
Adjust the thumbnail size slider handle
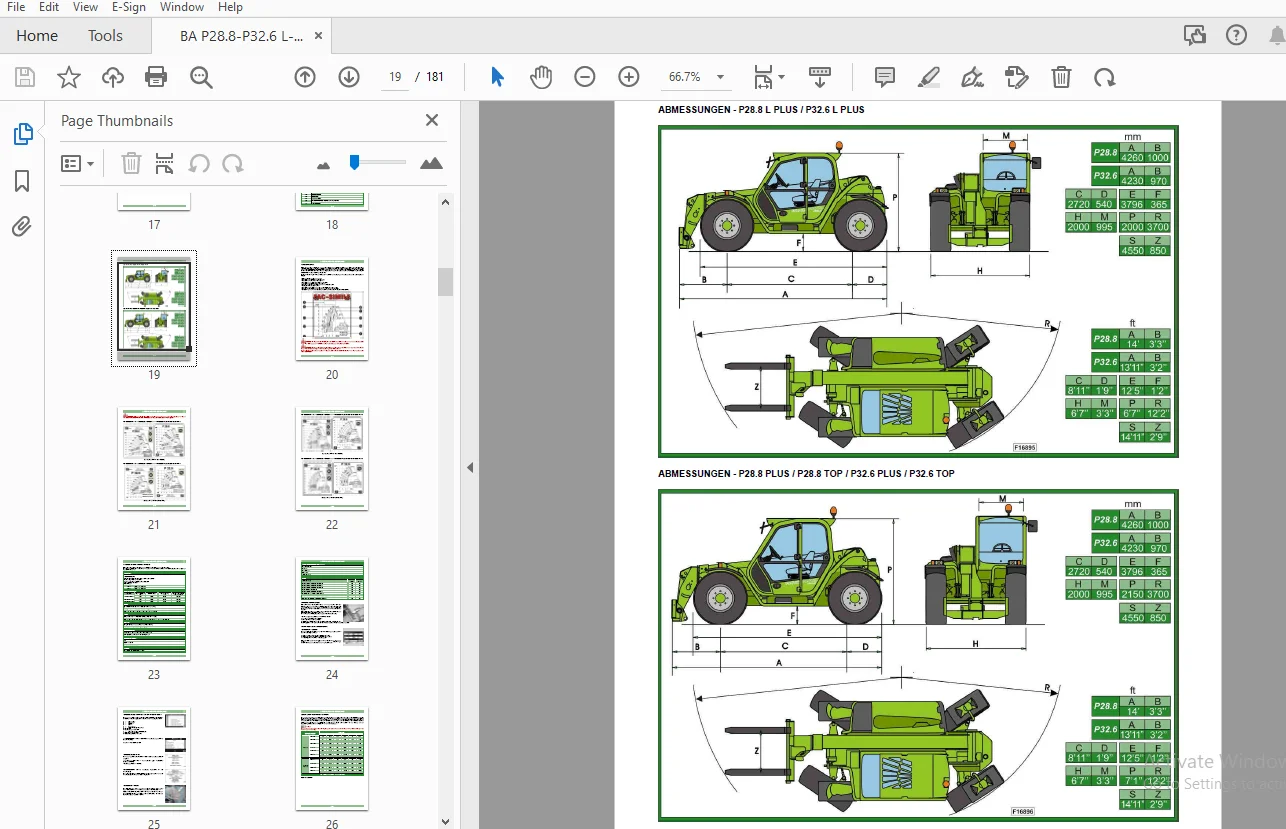(354, 162)
